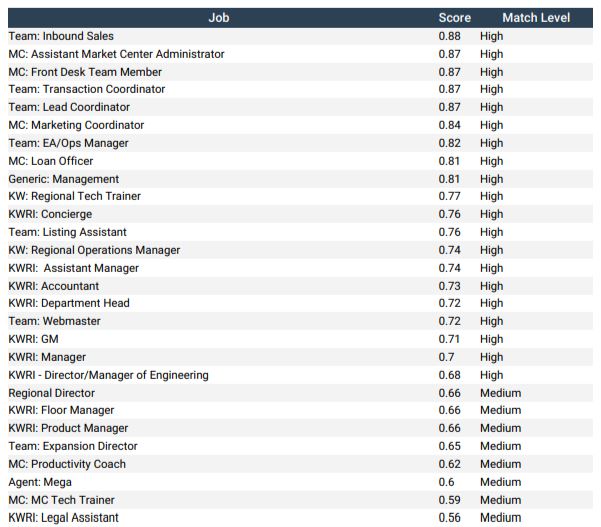Click the 0.62 score value
The height and width of the screenshot is (527, 601).
click(449, 464)
